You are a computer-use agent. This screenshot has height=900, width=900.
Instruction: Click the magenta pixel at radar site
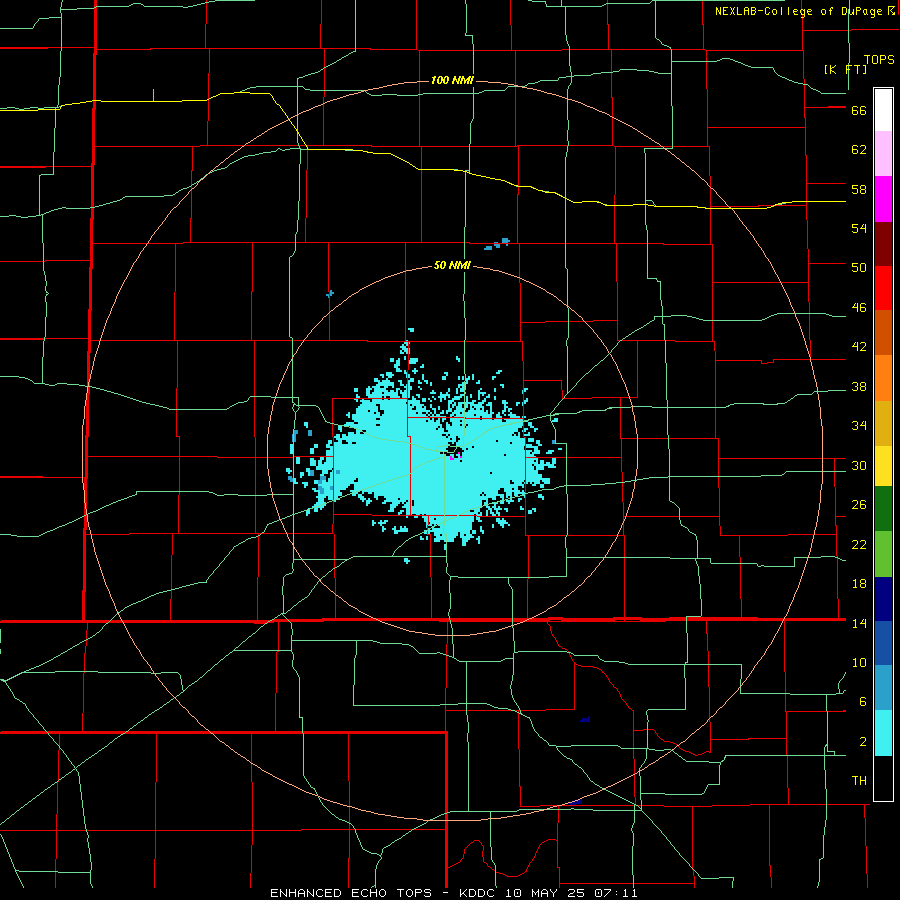452,457
